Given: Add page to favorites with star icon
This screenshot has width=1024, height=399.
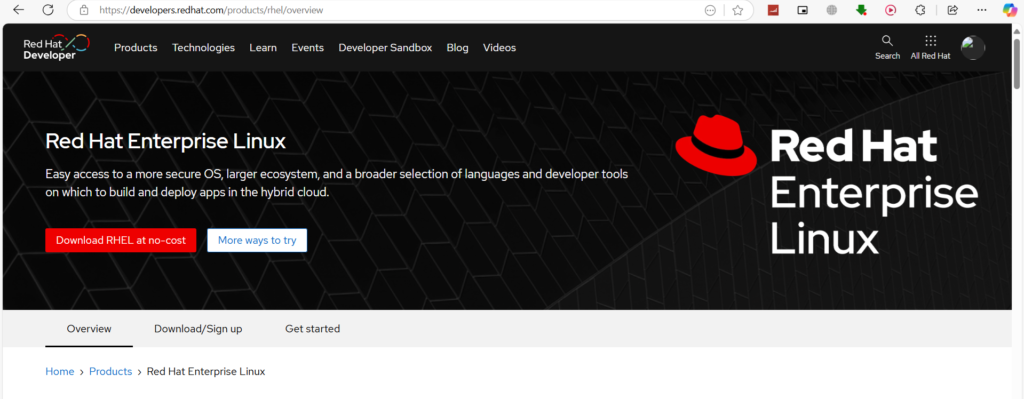Looking at the screenshot, I should pyautogui.click(x=737, y=10).
